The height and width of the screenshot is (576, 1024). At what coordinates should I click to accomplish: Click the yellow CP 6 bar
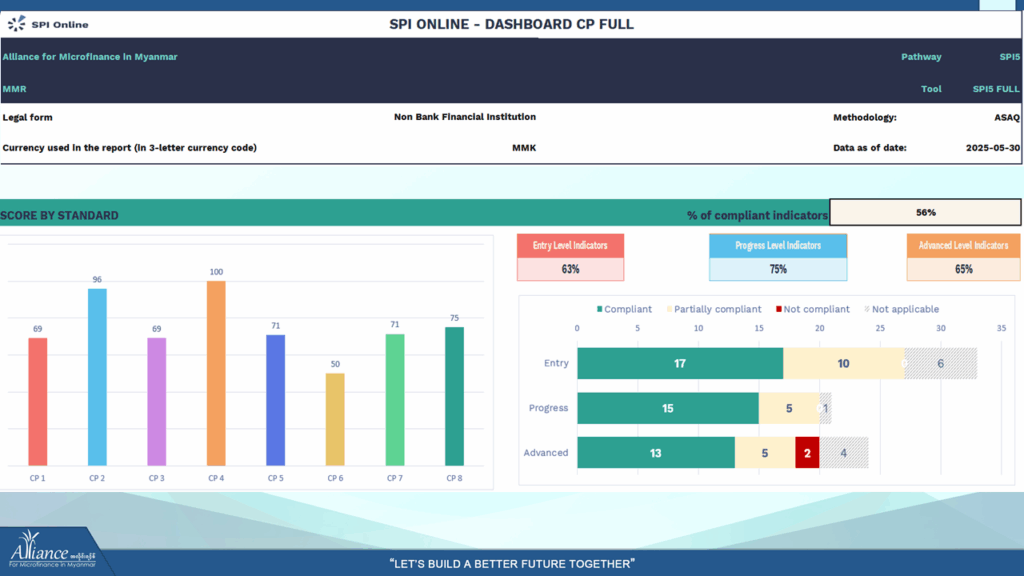point(335,419)
